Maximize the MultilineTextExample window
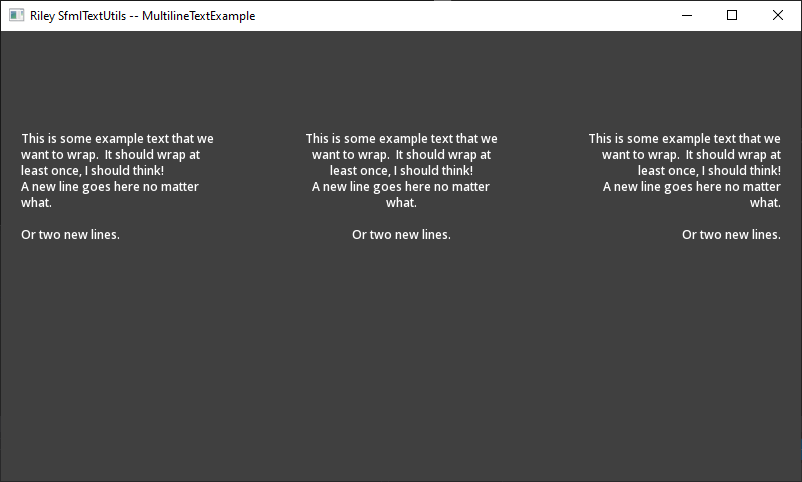This screenshot has height=482, width=802. (x=732, y=15)
